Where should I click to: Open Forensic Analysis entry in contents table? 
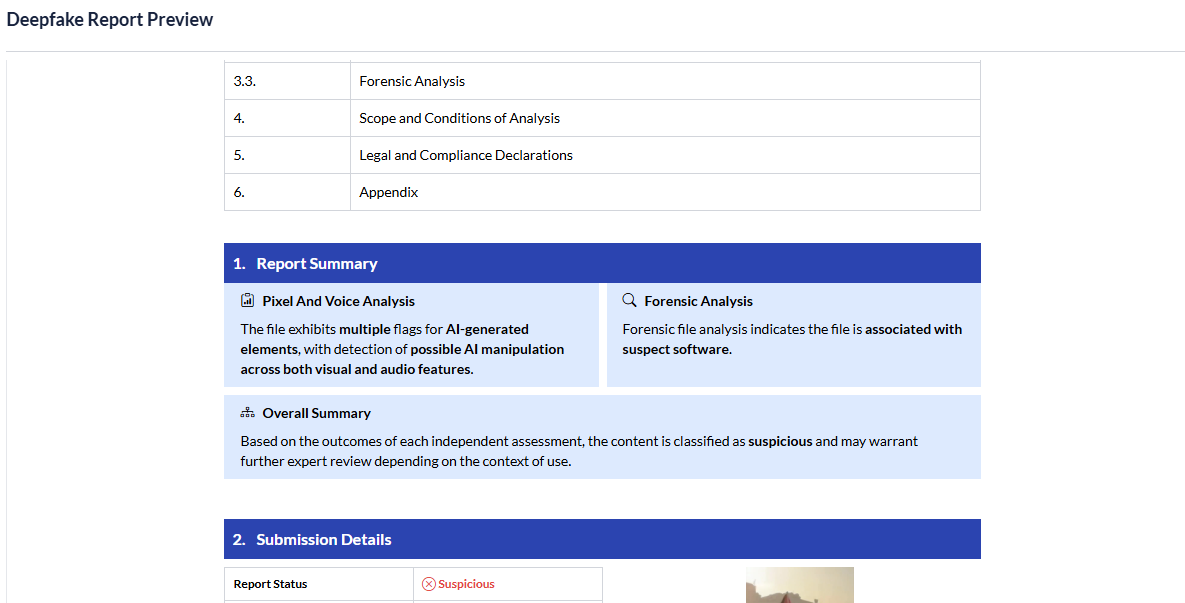(x=412, y=81)
